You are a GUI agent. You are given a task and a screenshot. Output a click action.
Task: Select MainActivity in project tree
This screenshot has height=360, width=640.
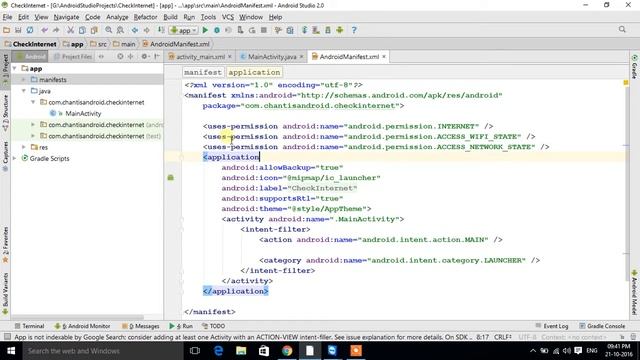click(x=83, y=113)
